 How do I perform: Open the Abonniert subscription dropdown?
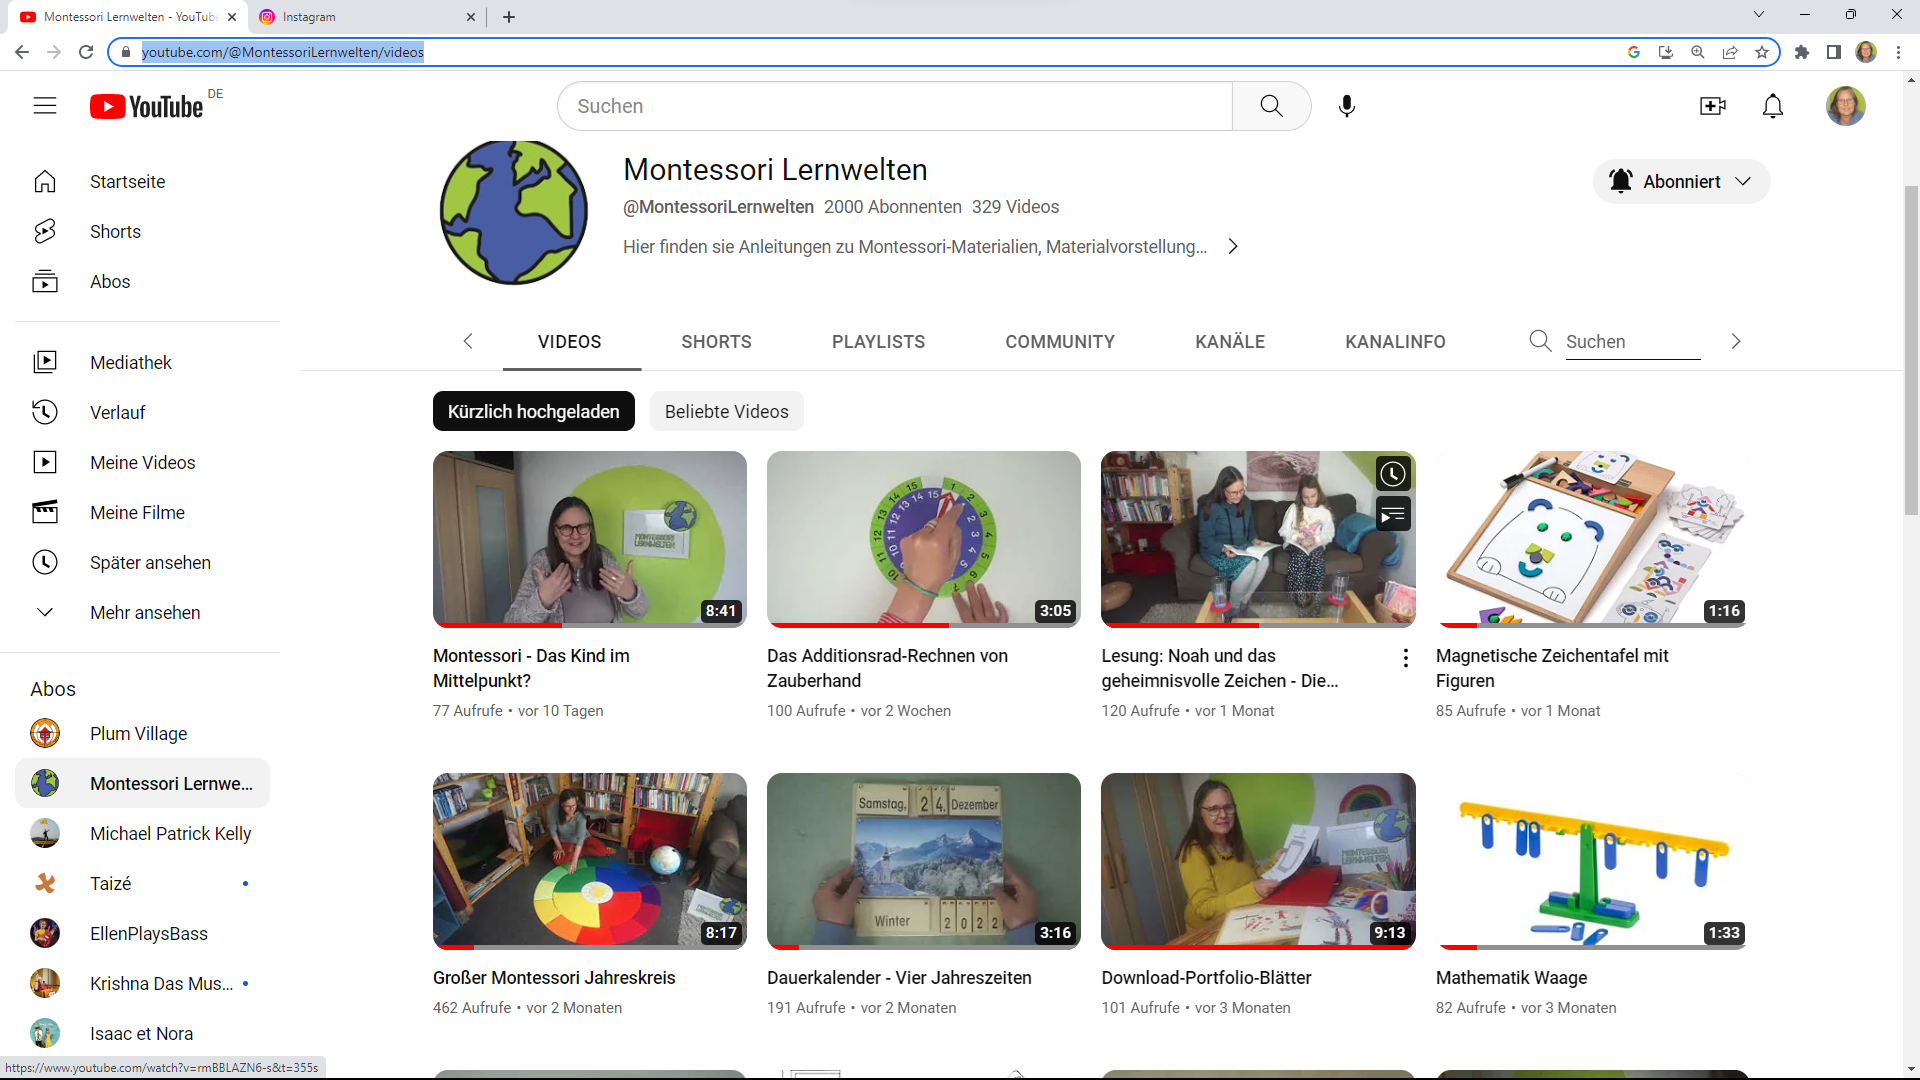1681,181
